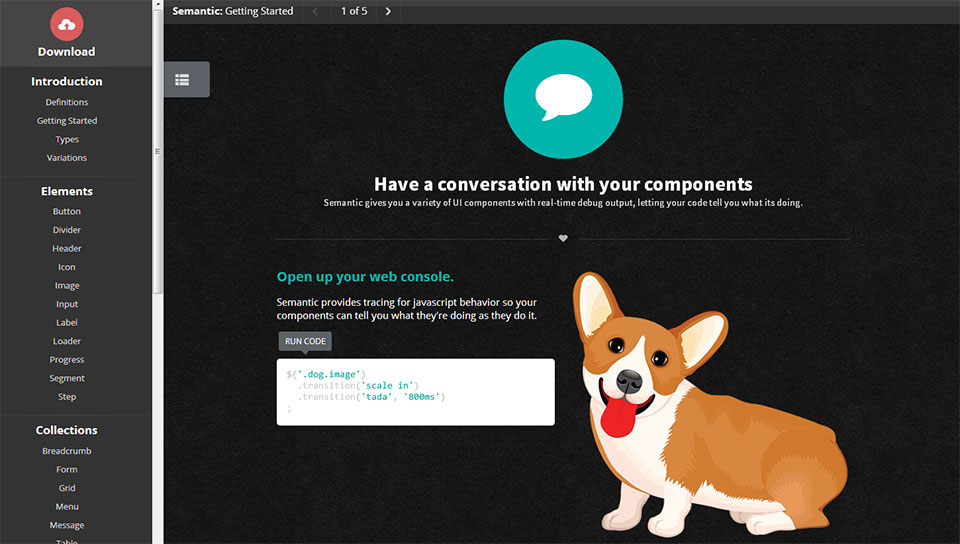
Task: Select Icon under Elements
Action: click(x=67, y=267)
